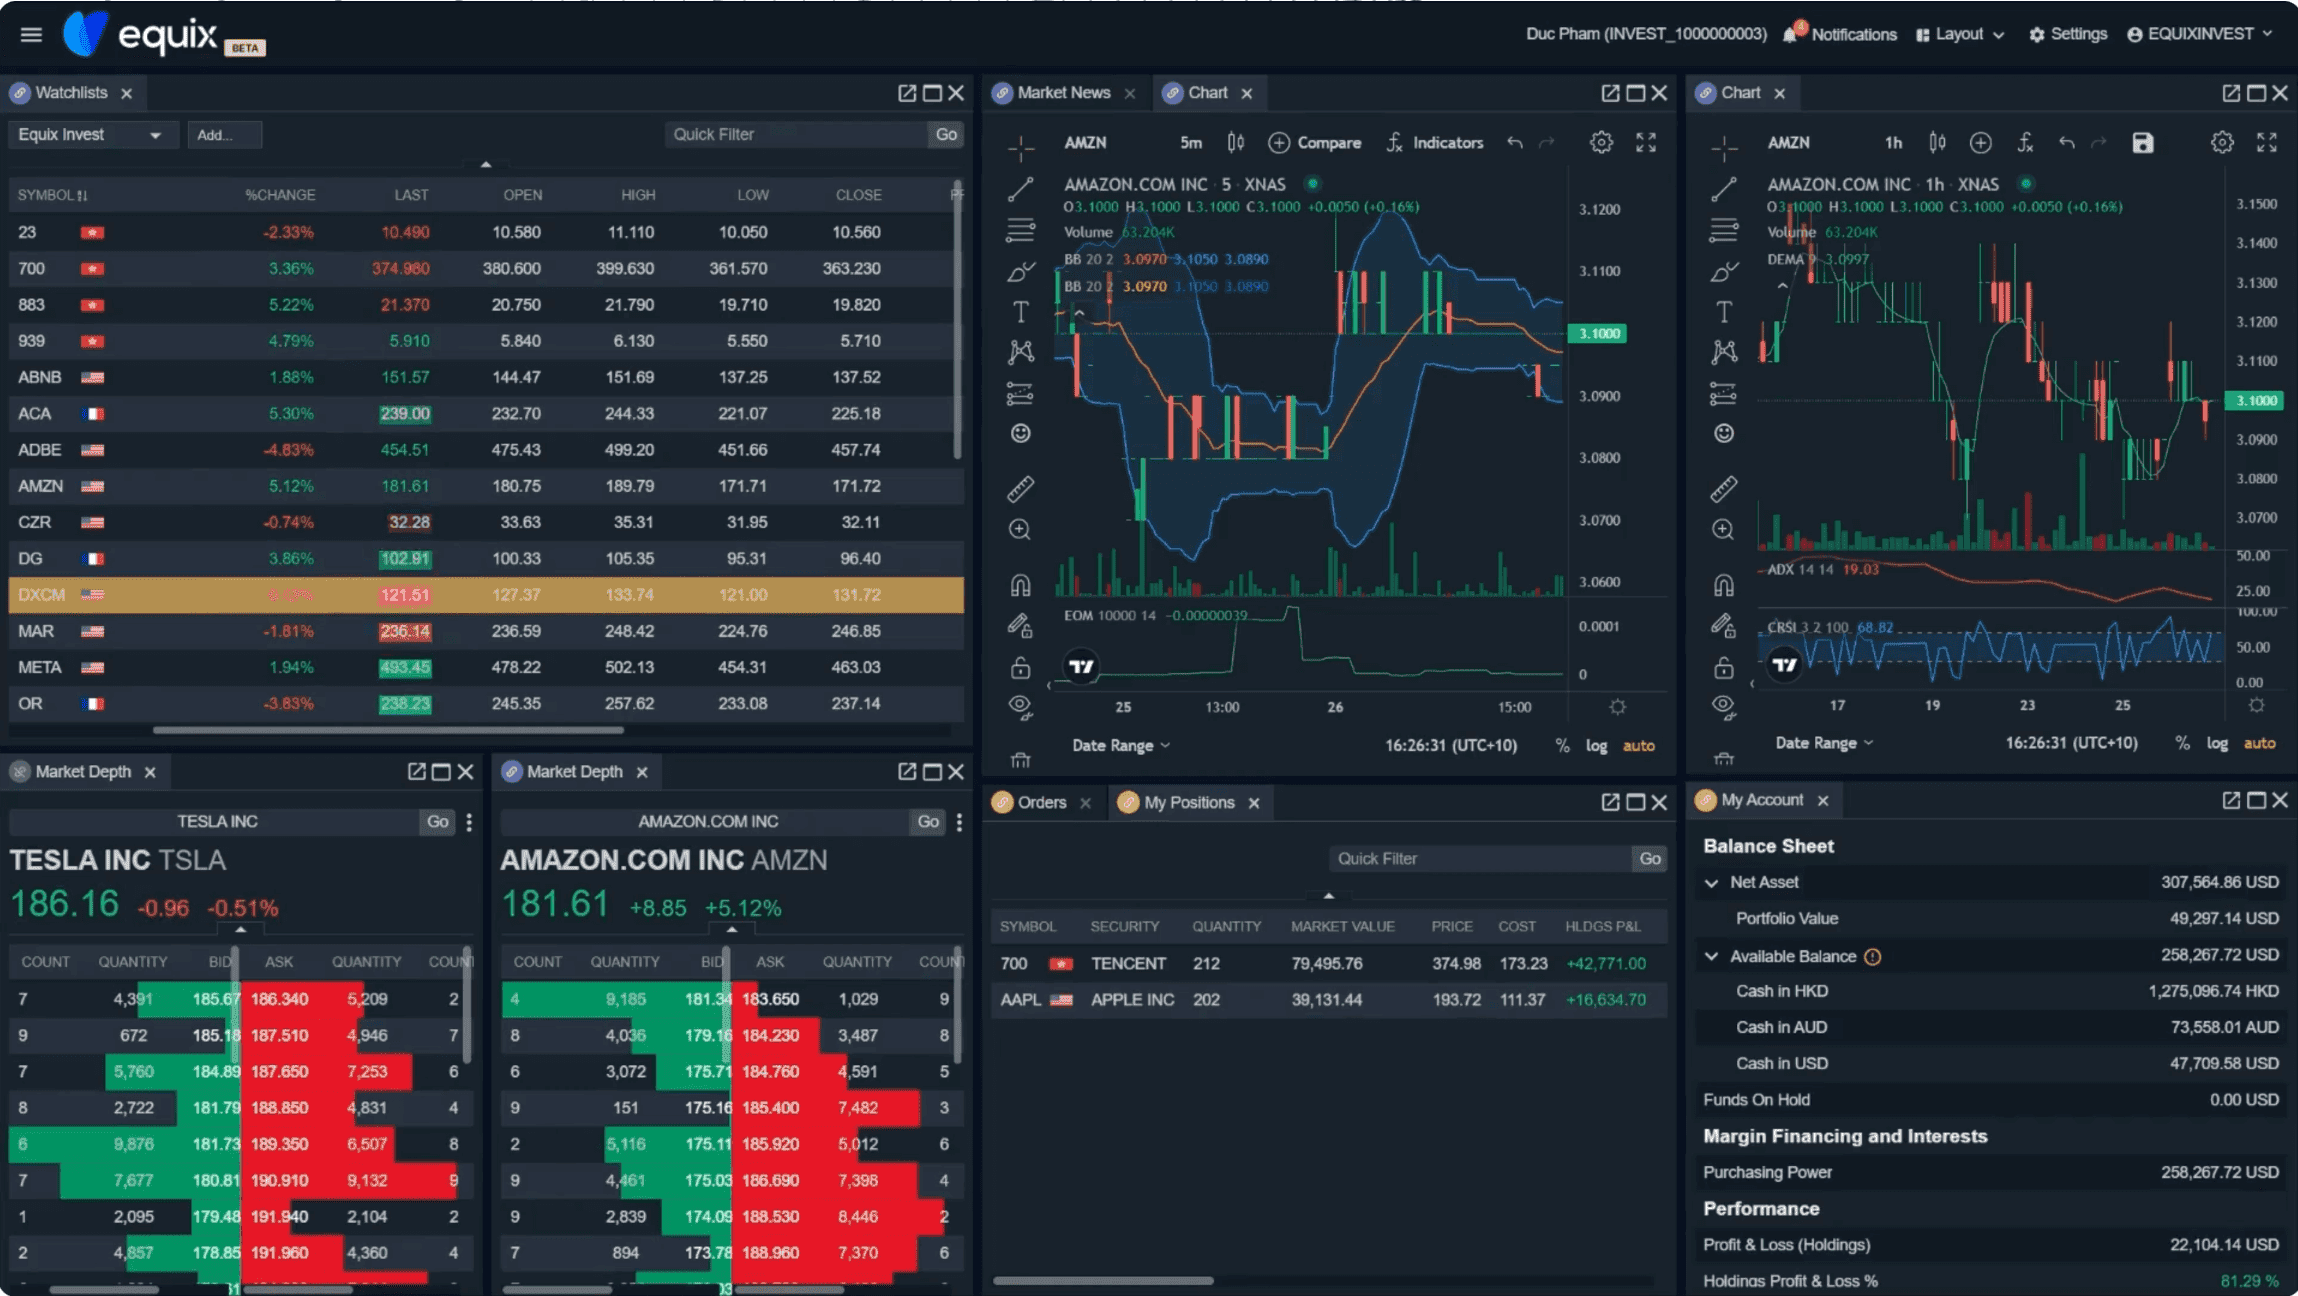Select ruler measure tool in 5m chart
The height and width of the screenshot is (1296, 2298).
pos(1021,489)
